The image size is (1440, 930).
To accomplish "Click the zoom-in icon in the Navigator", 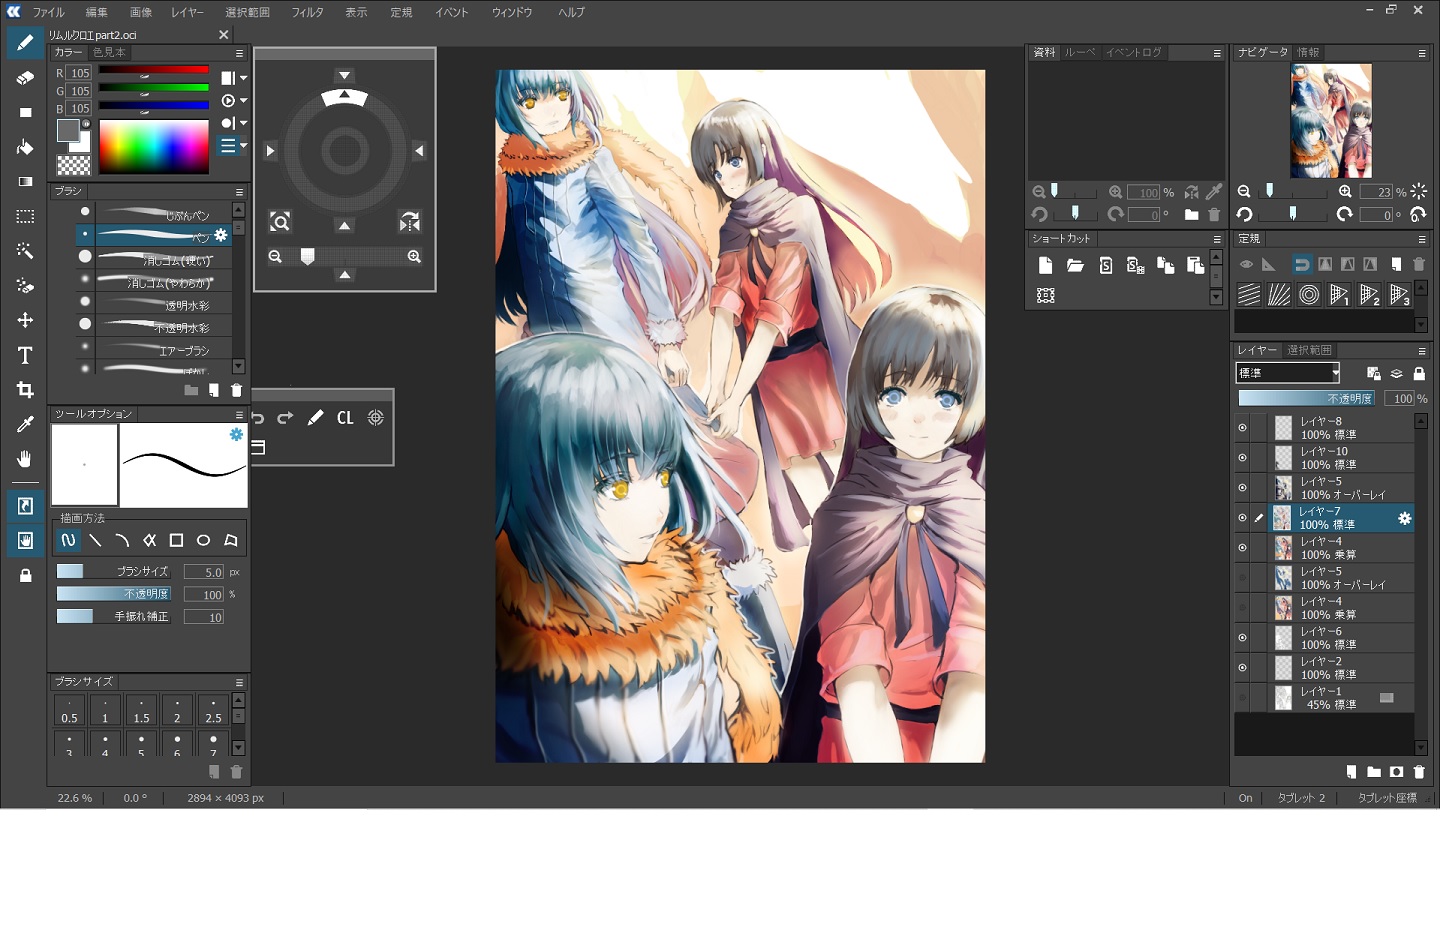I will (1345, 191).
